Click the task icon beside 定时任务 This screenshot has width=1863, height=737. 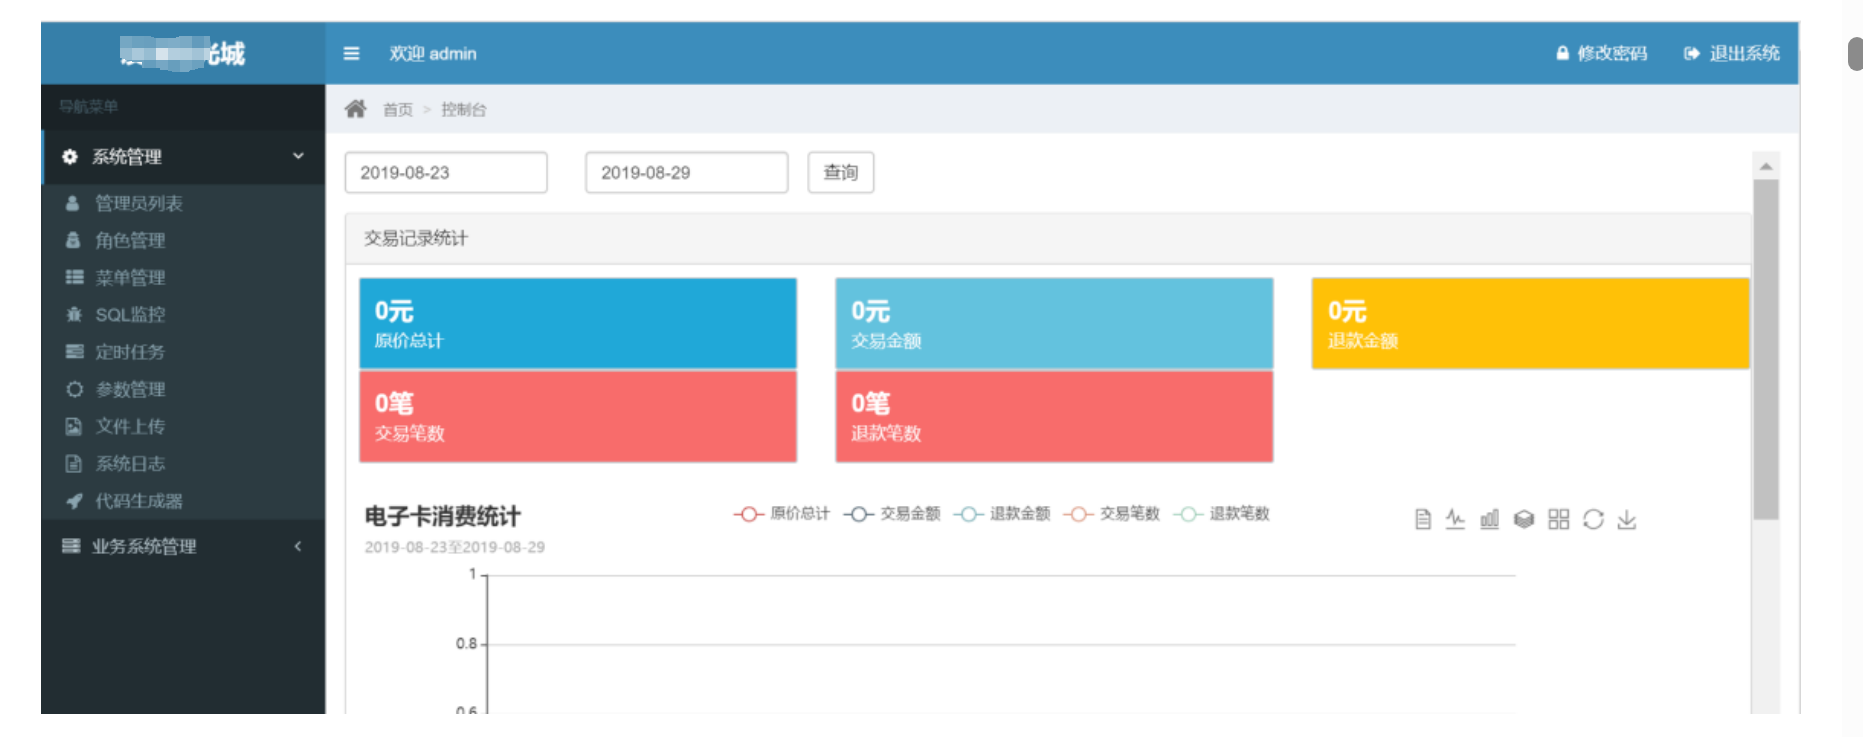point(74,351)
